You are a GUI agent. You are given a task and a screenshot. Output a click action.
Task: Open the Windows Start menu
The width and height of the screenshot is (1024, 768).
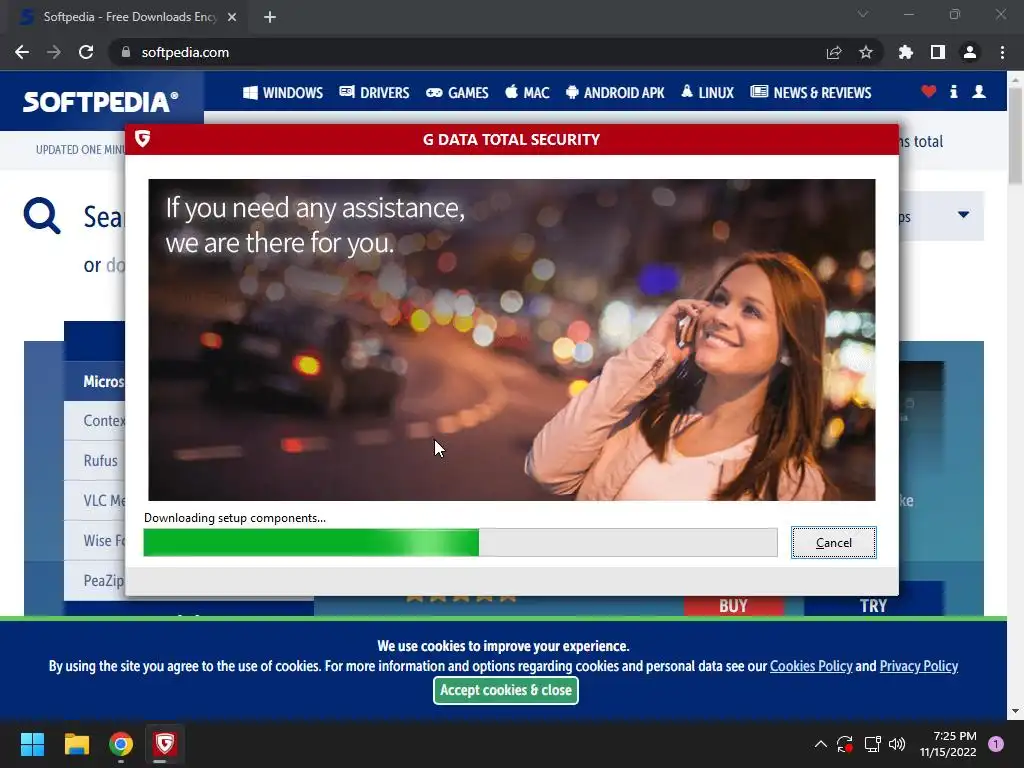(x=32, y=744)
